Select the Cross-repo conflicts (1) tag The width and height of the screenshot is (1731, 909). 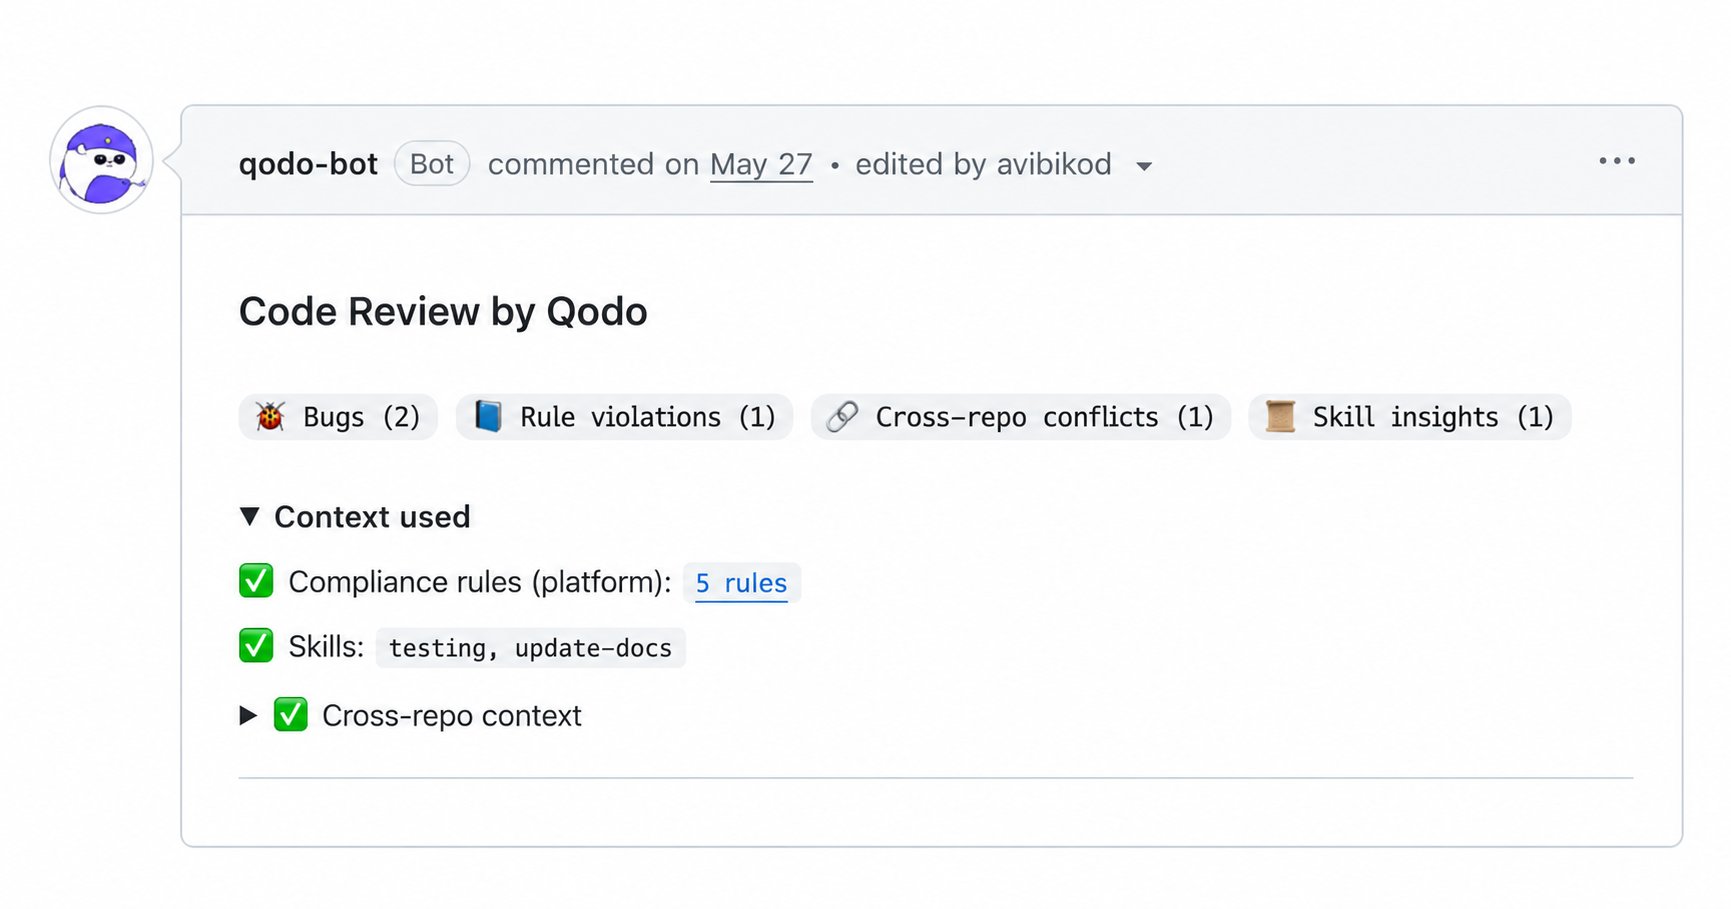pyautogui.click(x=1020, y=417)
